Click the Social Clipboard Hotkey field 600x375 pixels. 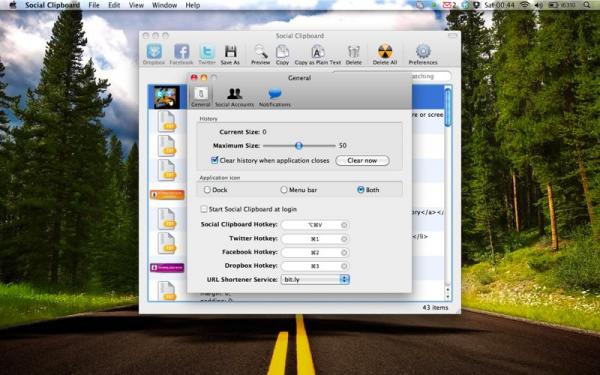[315, 225]
